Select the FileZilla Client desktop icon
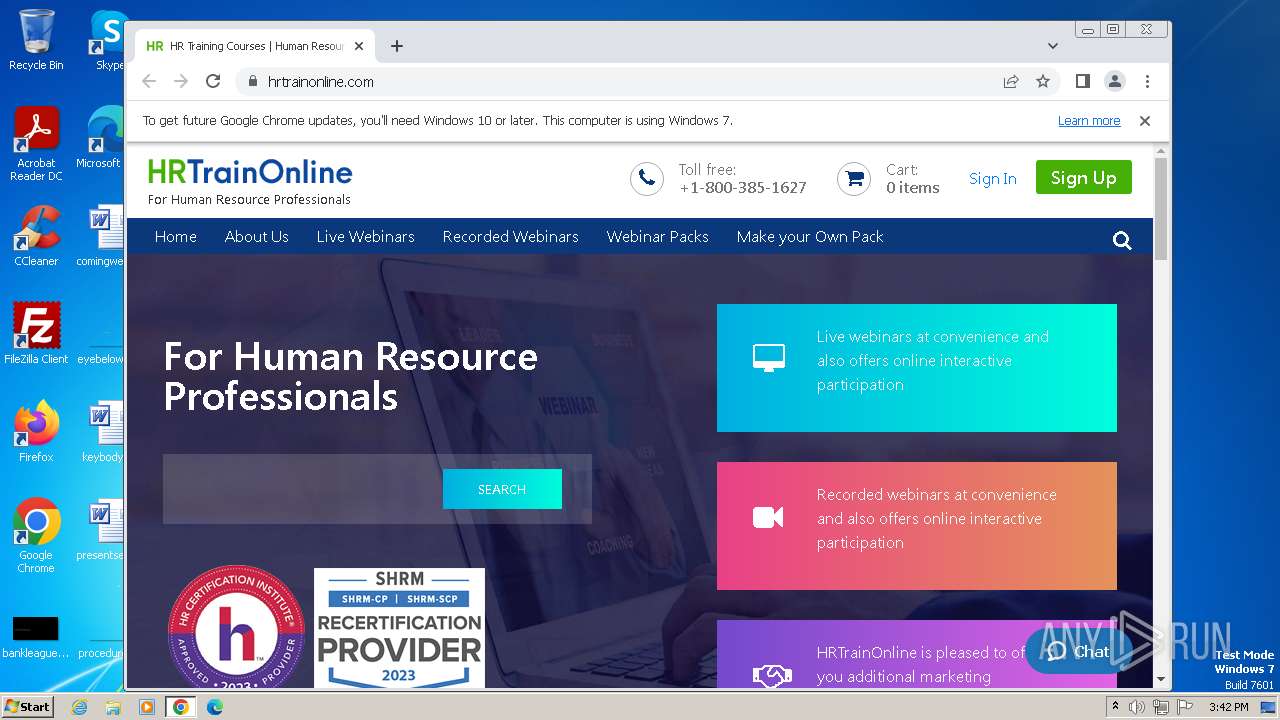This screenshot has width=1280, height=720. tap(36, 334)
